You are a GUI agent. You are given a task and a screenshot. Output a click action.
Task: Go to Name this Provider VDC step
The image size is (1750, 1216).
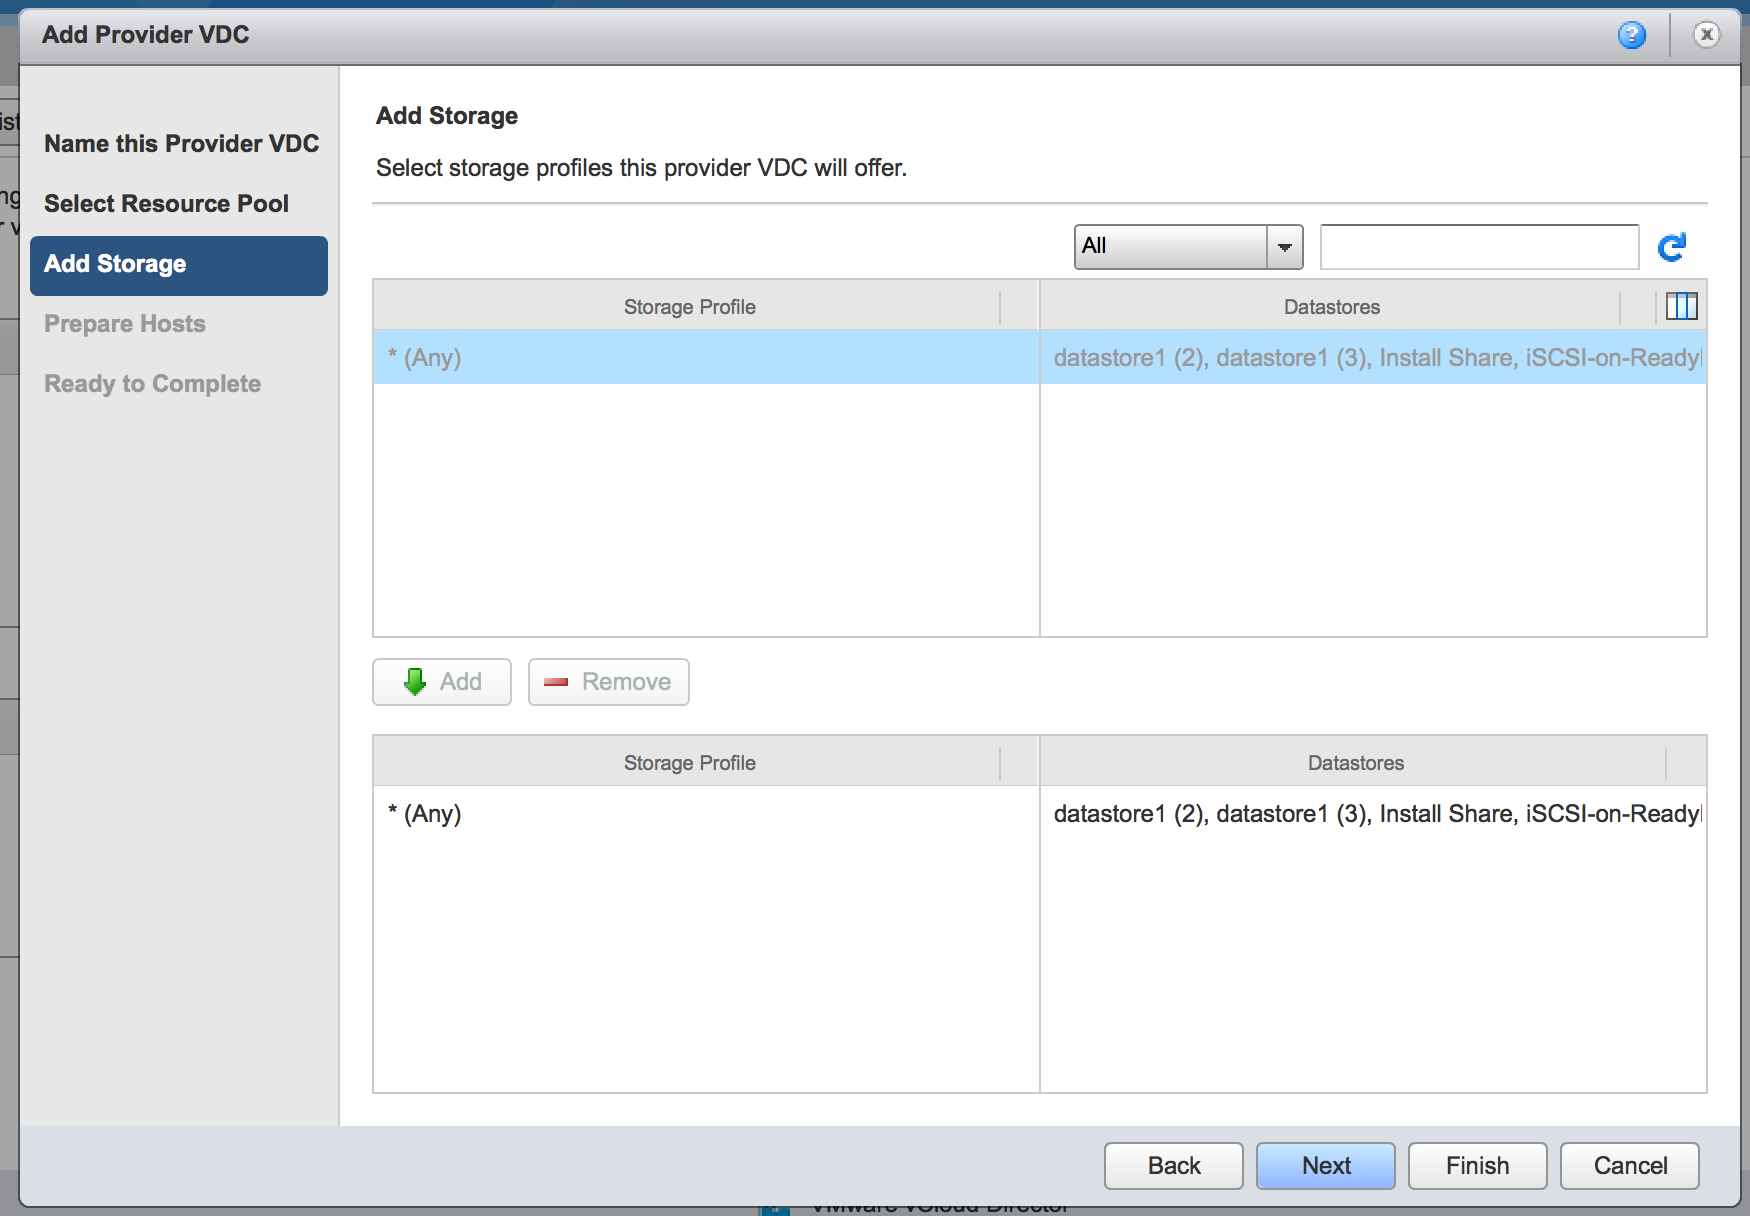[x=181, y=144]
